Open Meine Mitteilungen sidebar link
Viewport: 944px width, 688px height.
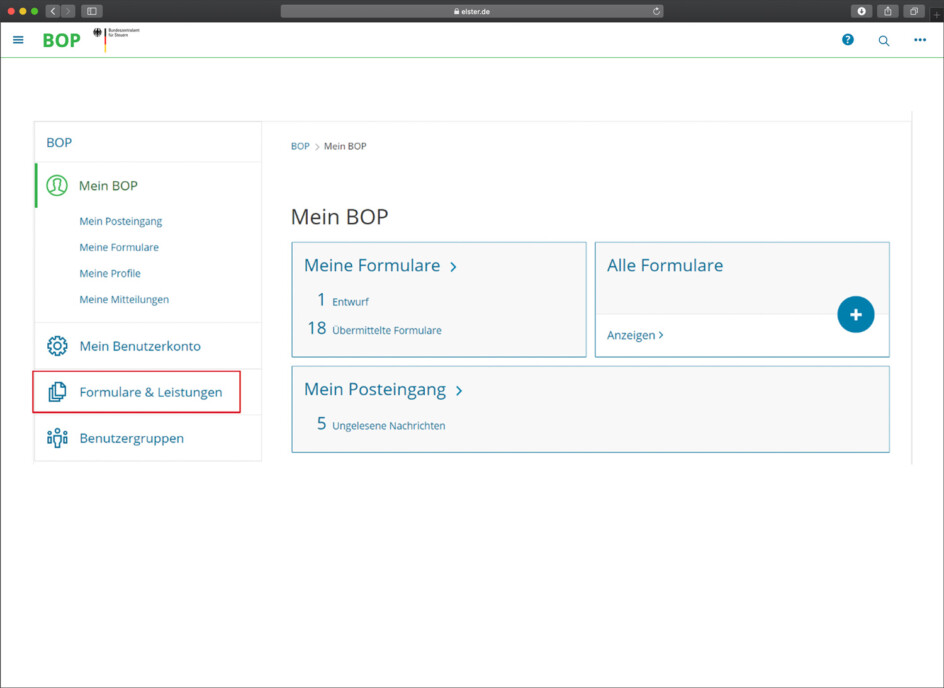tap(124, 299)
